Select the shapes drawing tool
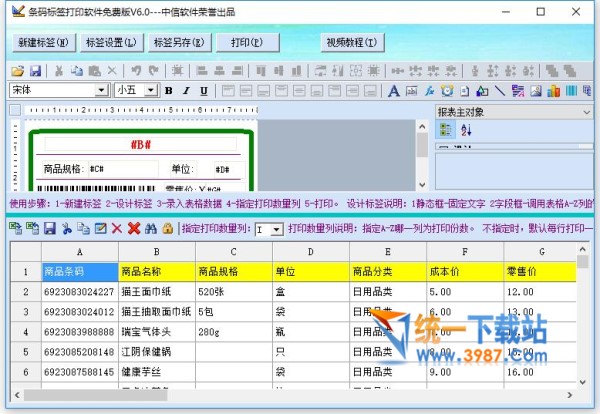 482,91
